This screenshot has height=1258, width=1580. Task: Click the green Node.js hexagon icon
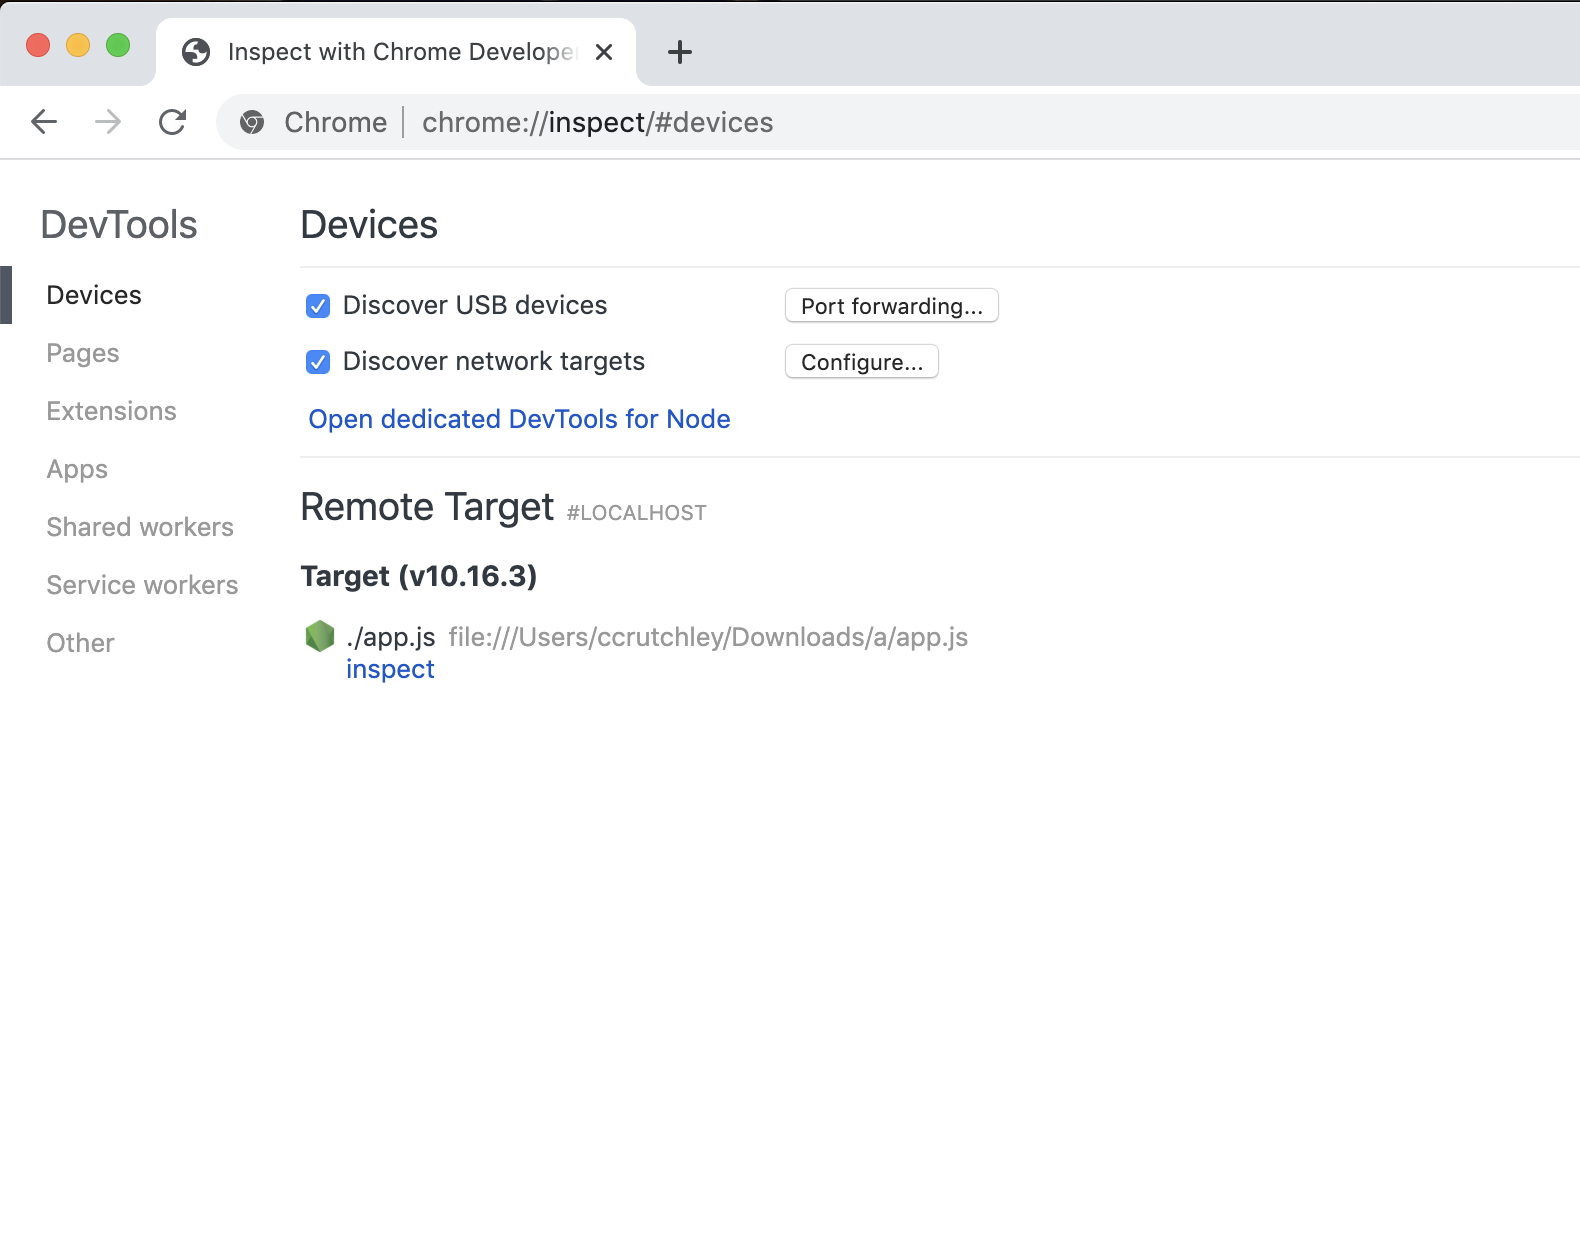pos(320,636)
